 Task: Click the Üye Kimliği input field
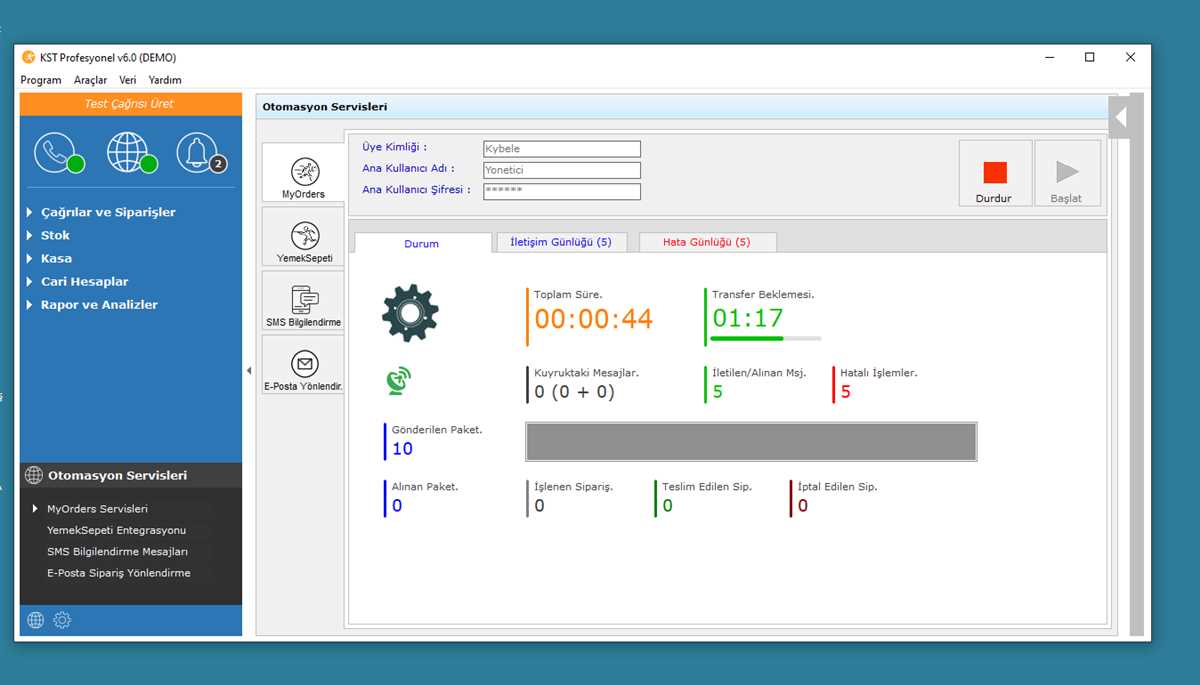point(562,149)
